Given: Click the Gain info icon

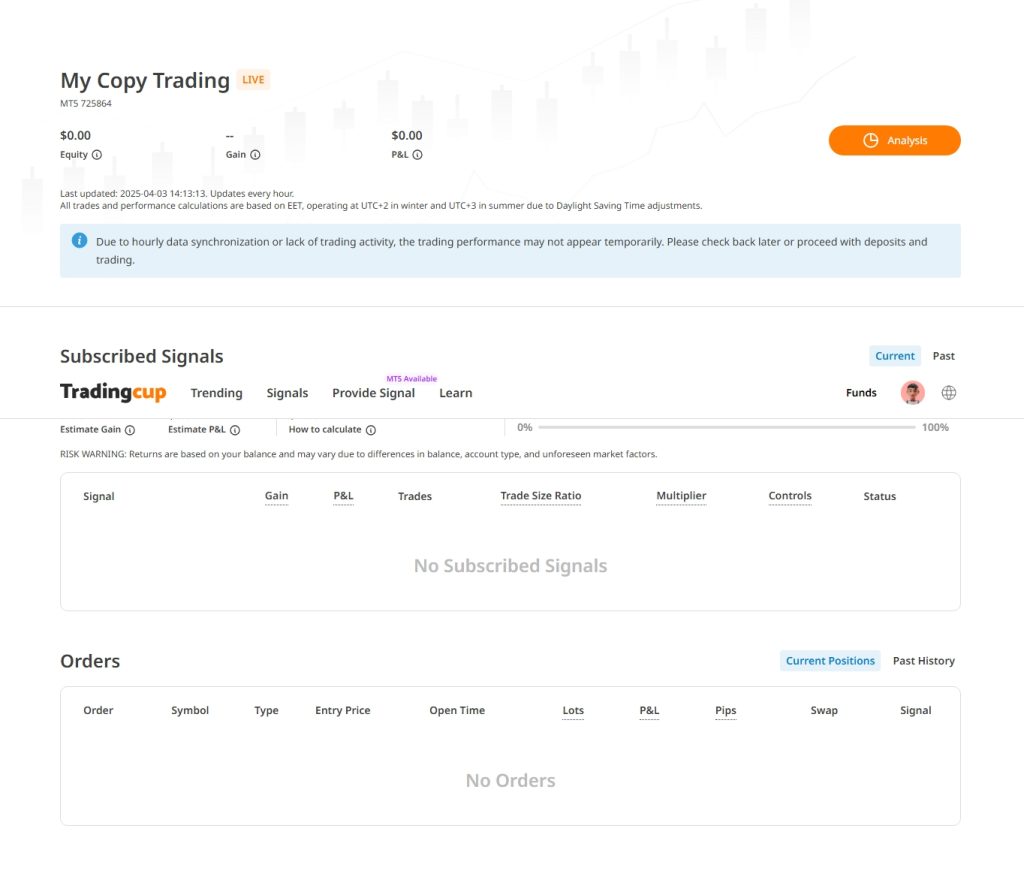Looking at the screenshot, I should (255, 155).
